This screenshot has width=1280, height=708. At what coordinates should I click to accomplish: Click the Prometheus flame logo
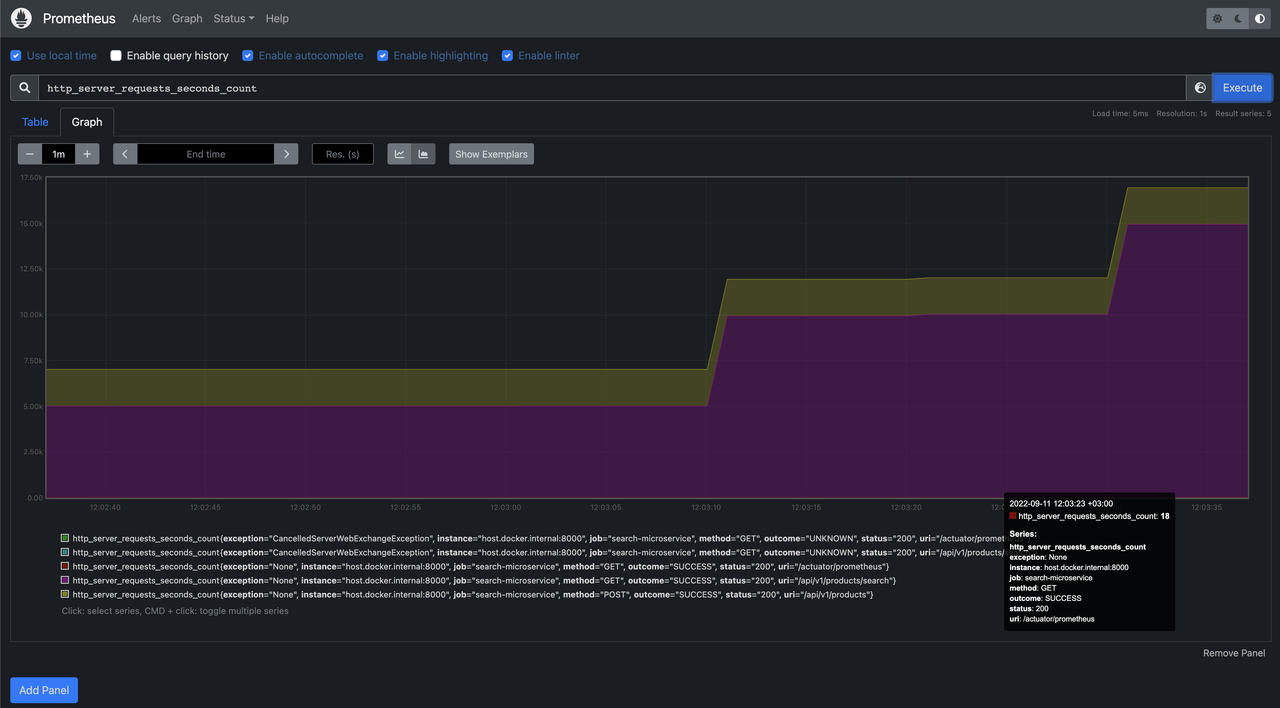21,18
